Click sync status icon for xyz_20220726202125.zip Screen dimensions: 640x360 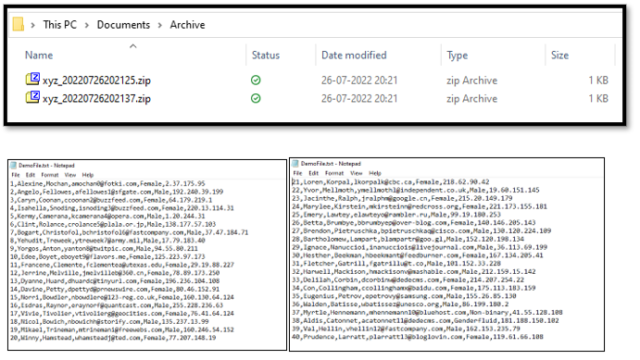click(x=256, y=80)
